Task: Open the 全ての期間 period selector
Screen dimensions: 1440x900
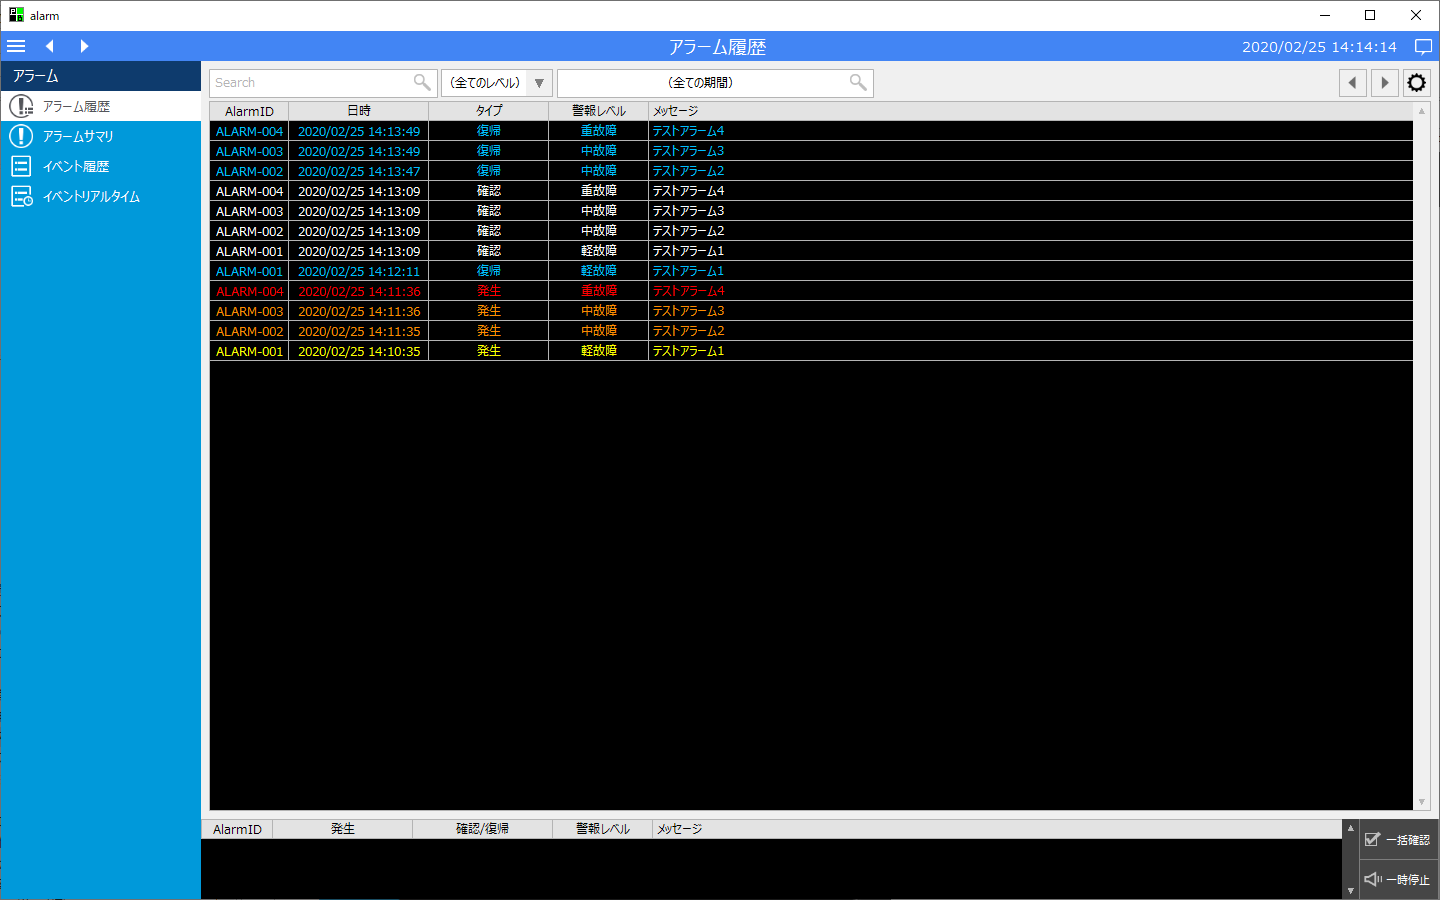Action: [700, 83]
